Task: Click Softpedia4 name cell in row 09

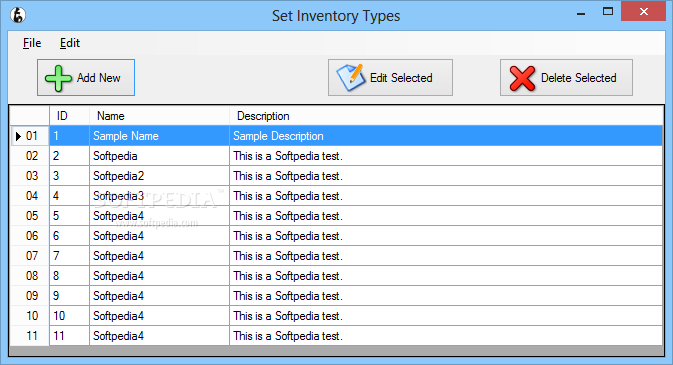Action: point(159,295)
